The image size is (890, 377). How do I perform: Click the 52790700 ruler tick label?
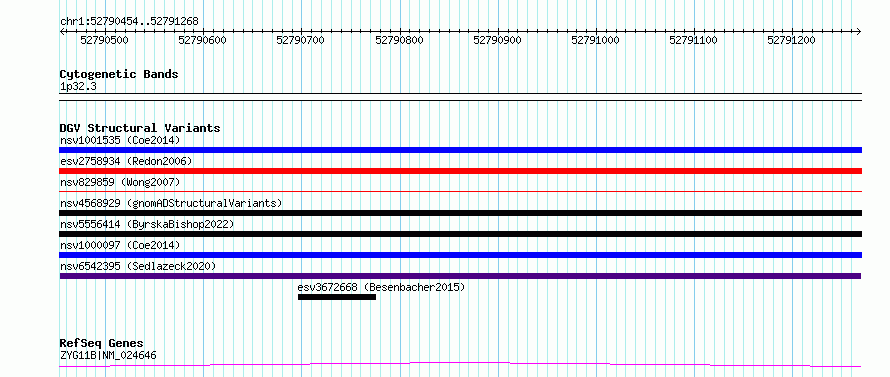click(300, 40)
